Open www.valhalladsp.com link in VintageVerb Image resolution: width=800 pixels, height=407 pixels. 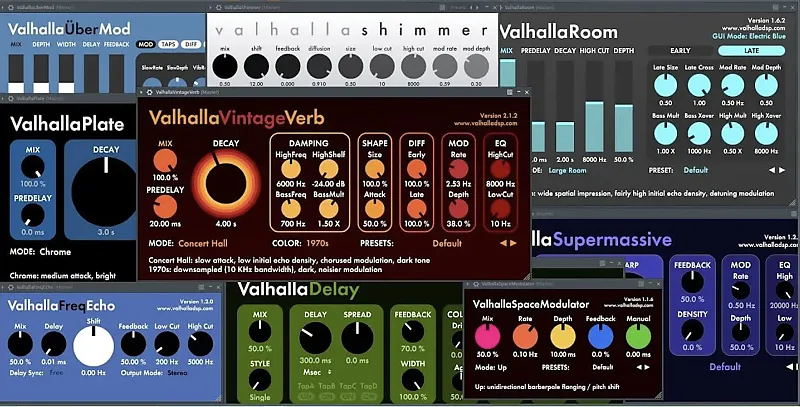click(x=485, y=123)
